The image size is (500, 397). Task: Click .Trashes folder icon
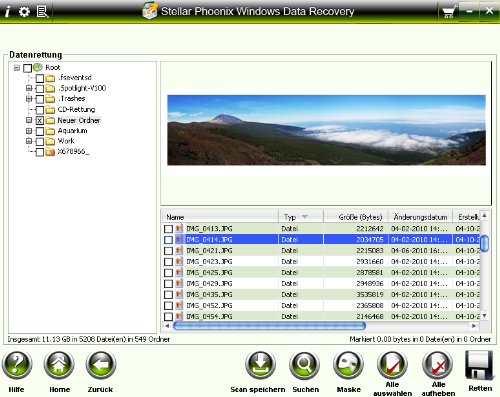(x=50, y=99)
